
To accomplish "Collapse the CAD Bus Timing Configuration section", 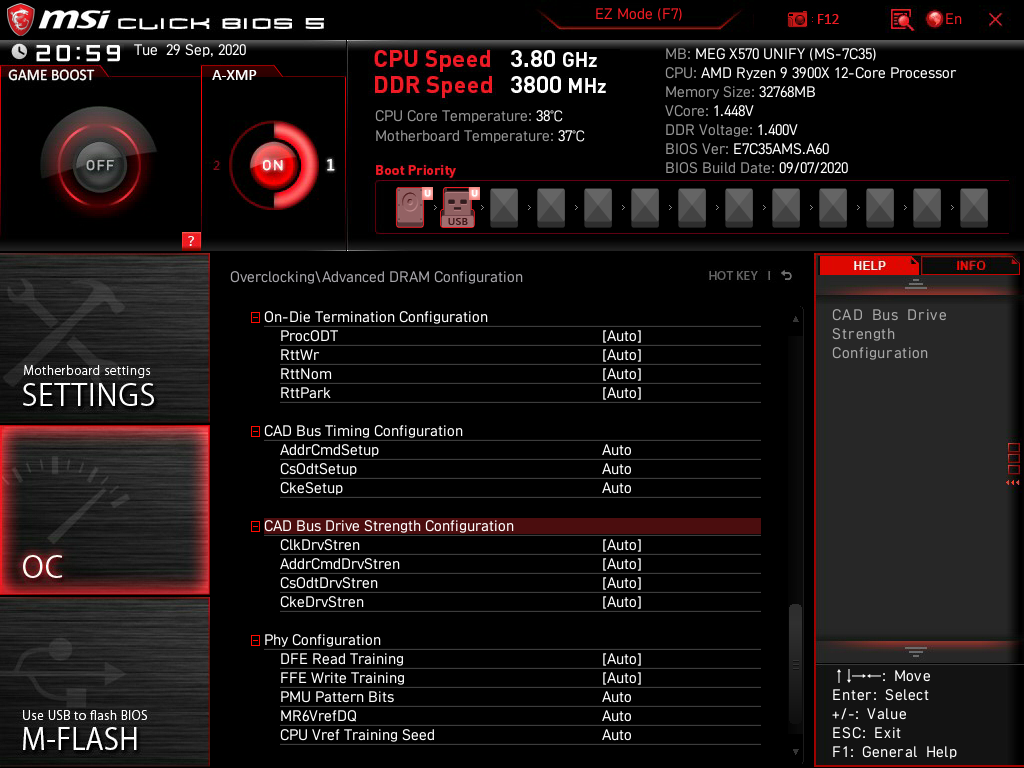I will click(255, 431).
